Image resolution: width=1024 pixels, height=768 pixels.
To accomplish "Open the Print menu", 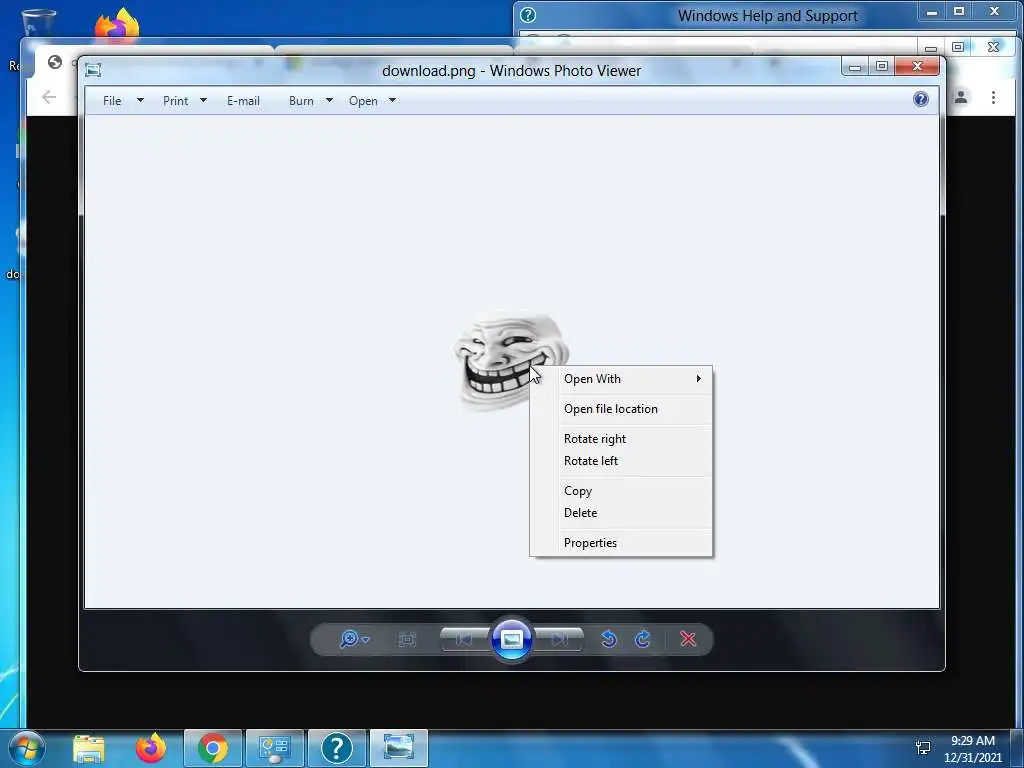I will [176, 101].
